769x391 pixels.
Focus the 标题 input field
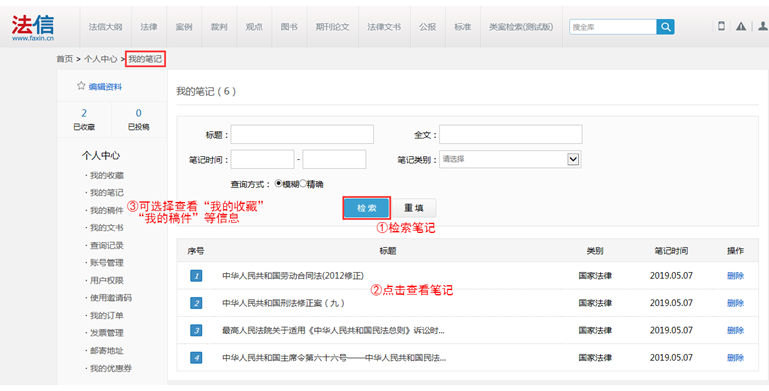(302, 134)
